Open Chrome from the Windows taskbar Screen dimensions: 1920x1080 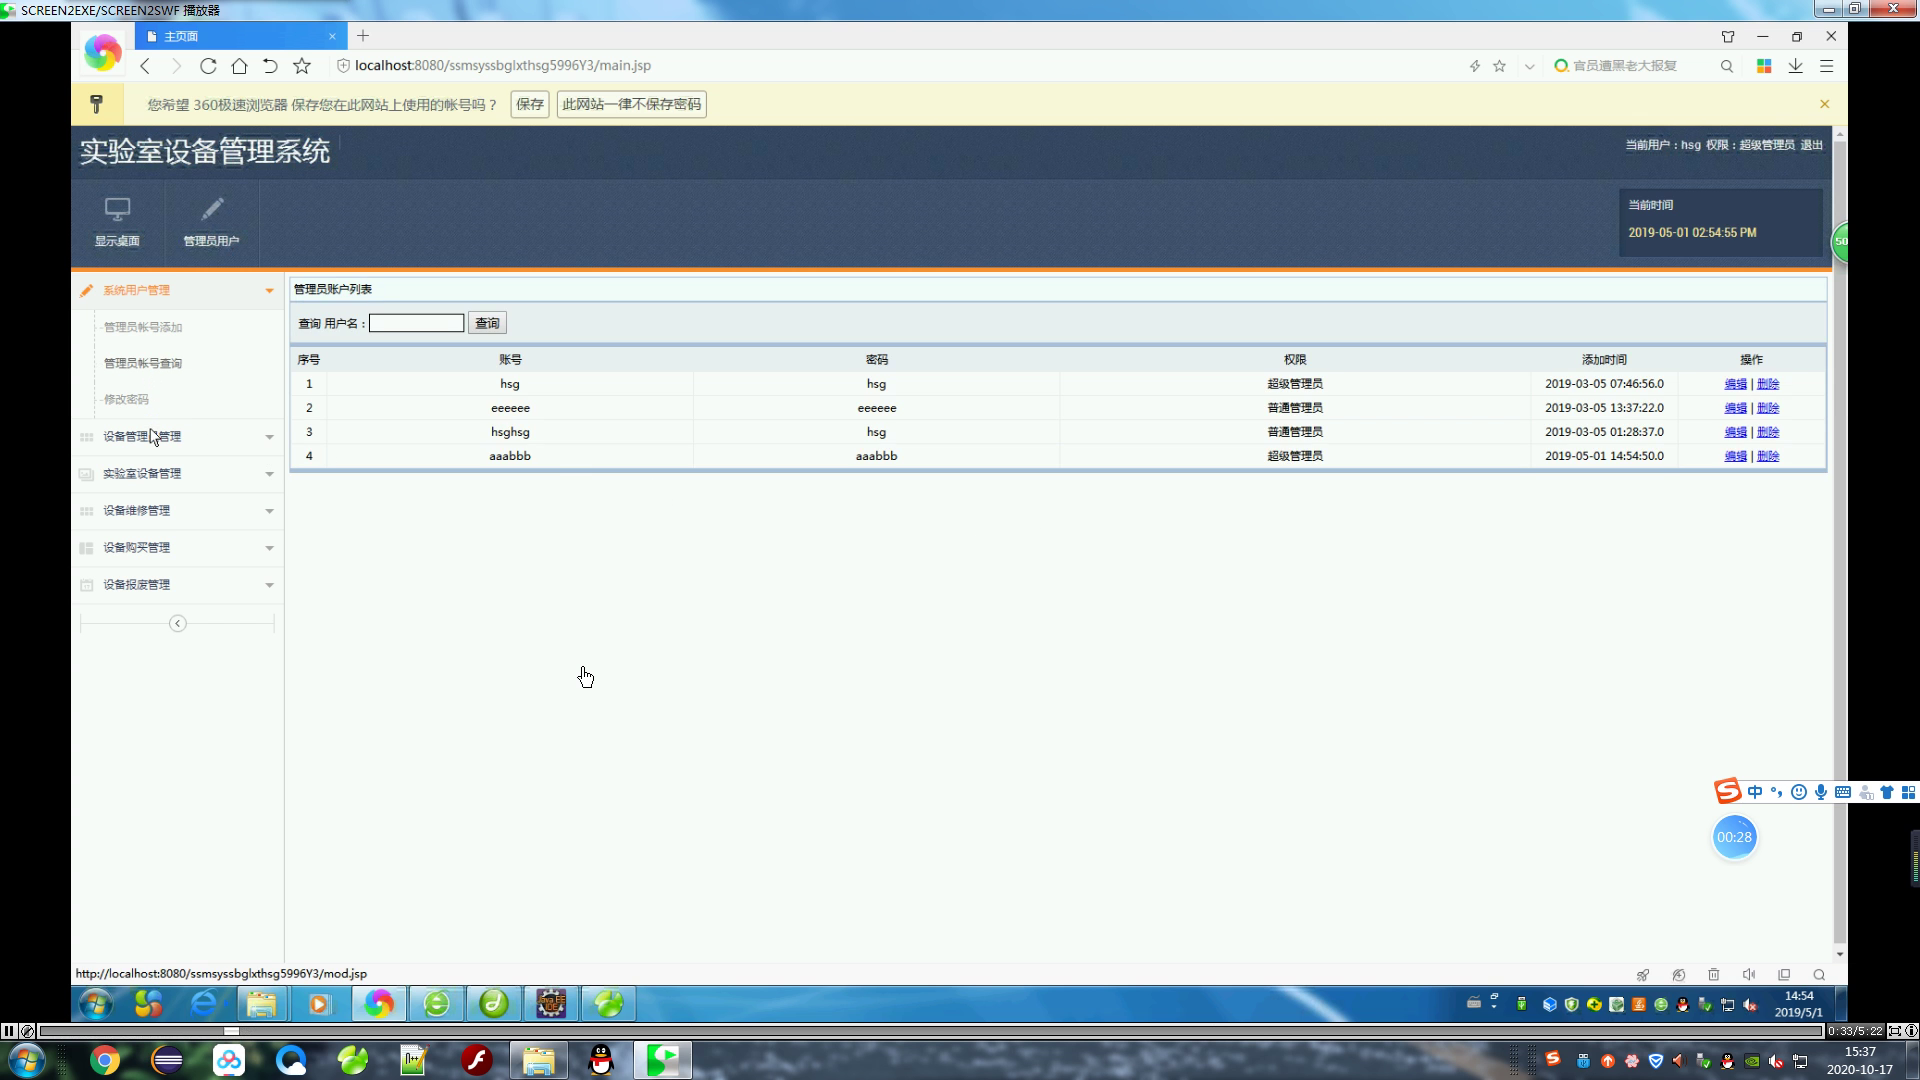[x=105, y=1060]
